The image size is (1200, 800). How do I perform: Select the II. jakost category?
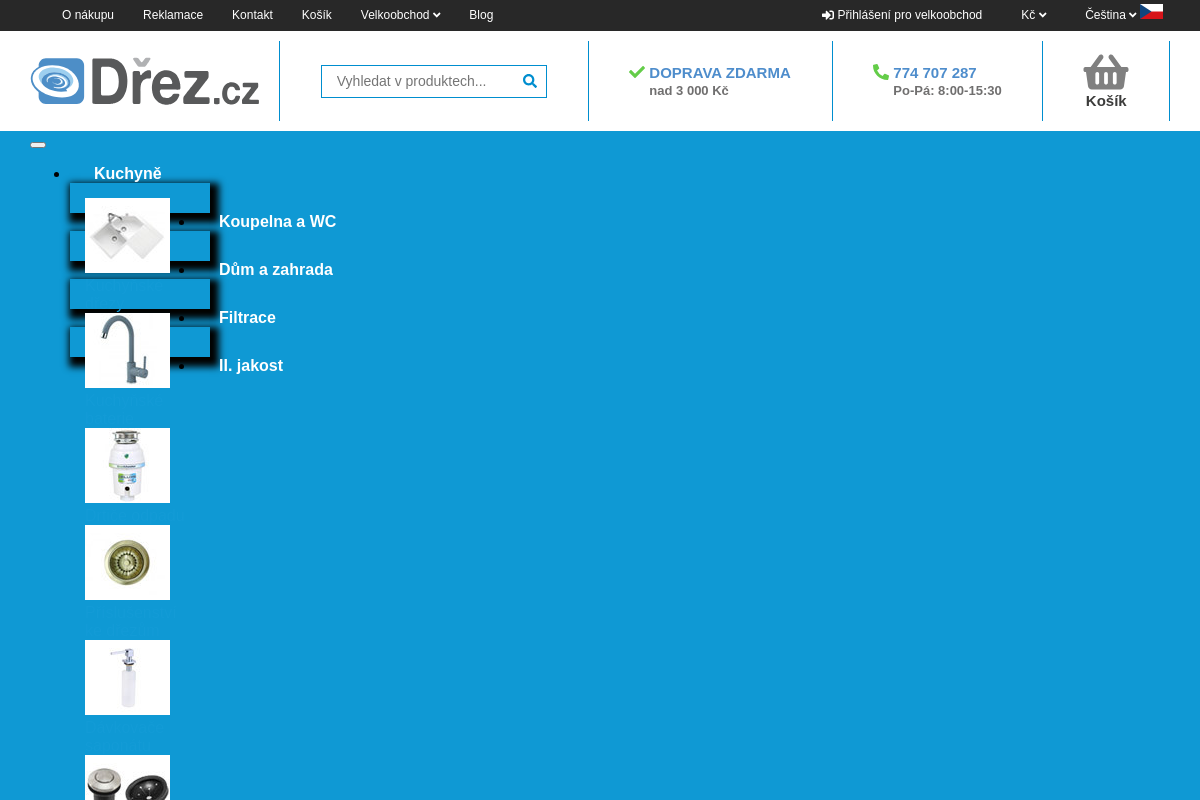251,366
